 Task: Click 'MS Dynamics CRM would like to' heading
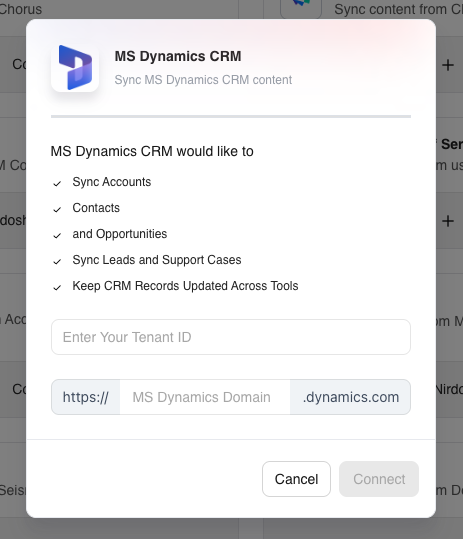[152, 151]
